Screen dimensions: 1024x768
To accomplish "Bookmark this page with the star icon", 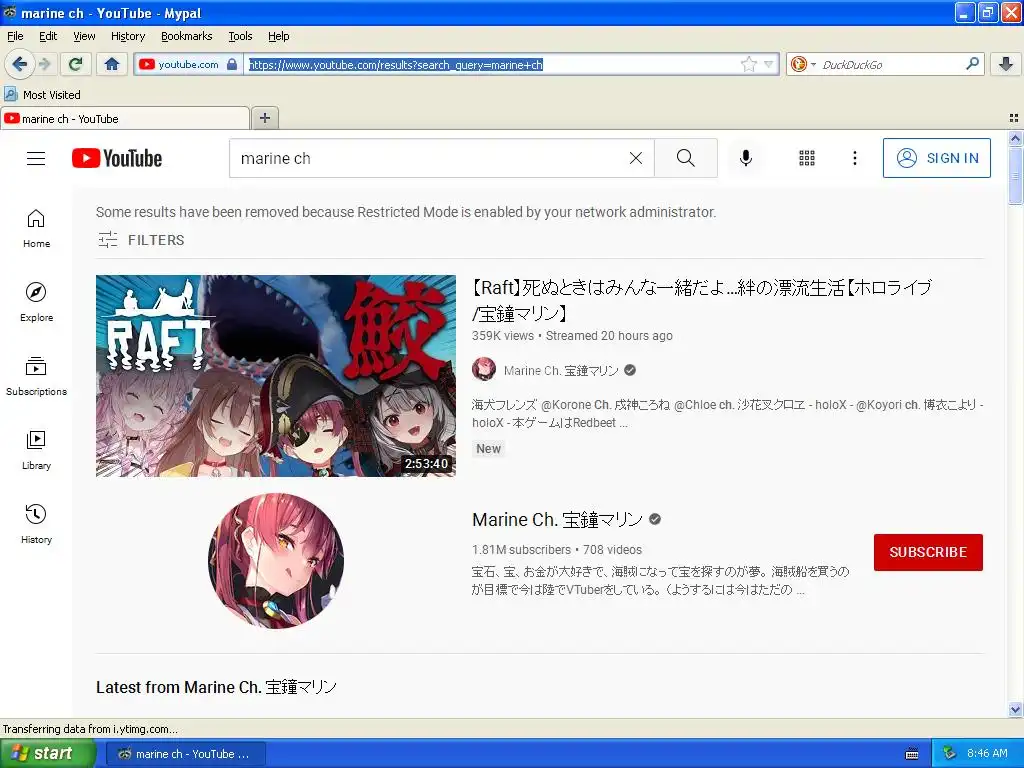I will (x=748, y=64).
